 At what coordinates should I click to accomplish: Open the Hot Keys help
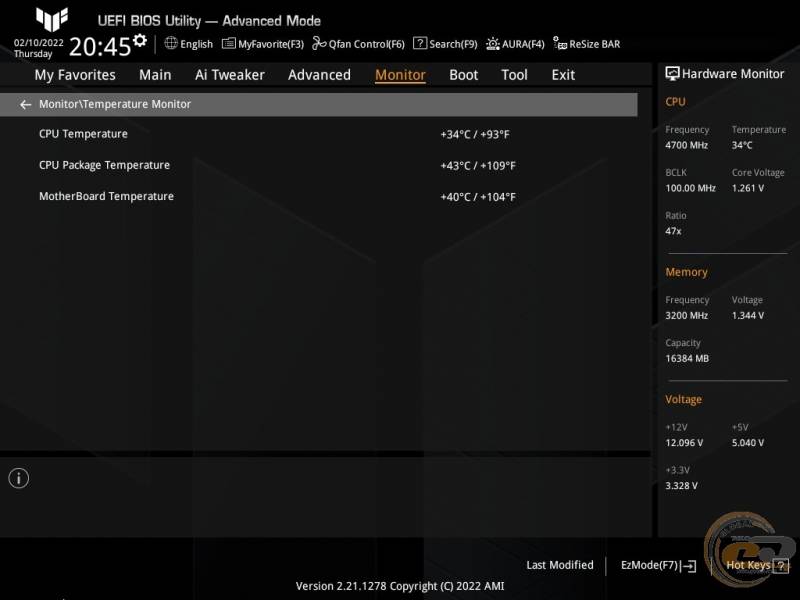[x=757, y=565]
